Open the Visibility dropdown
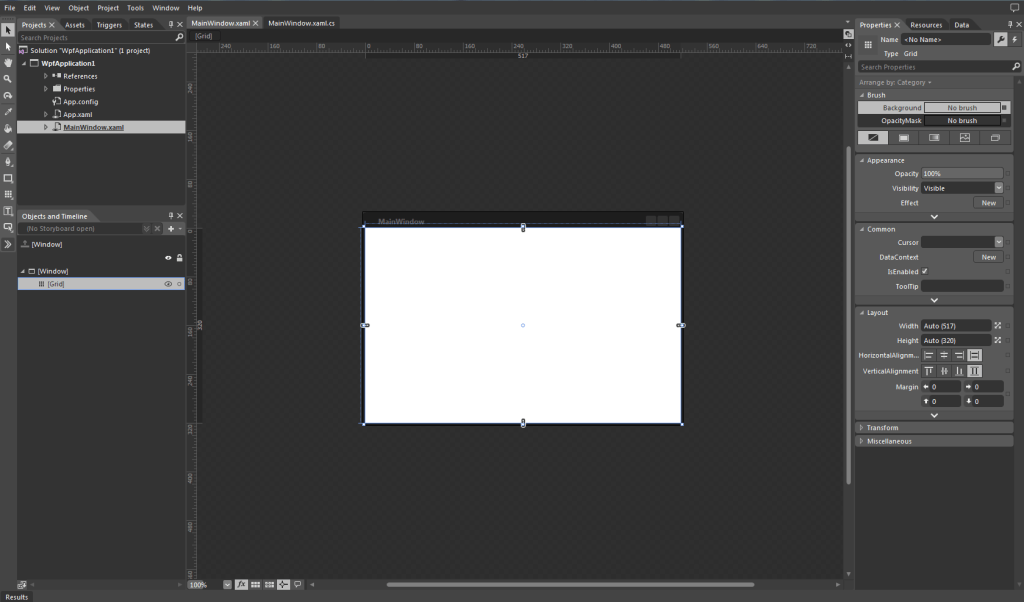This screenshot has height=602, width=1024. (x=998, y=188)
